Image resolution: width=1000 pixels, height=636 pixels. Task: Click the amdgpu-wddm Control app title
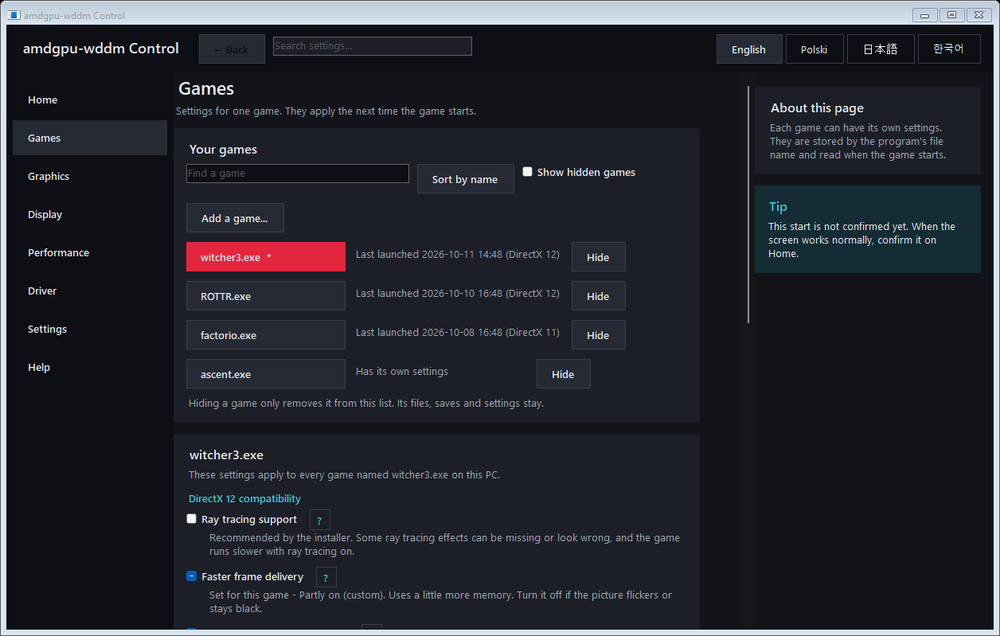coord(101,48)
